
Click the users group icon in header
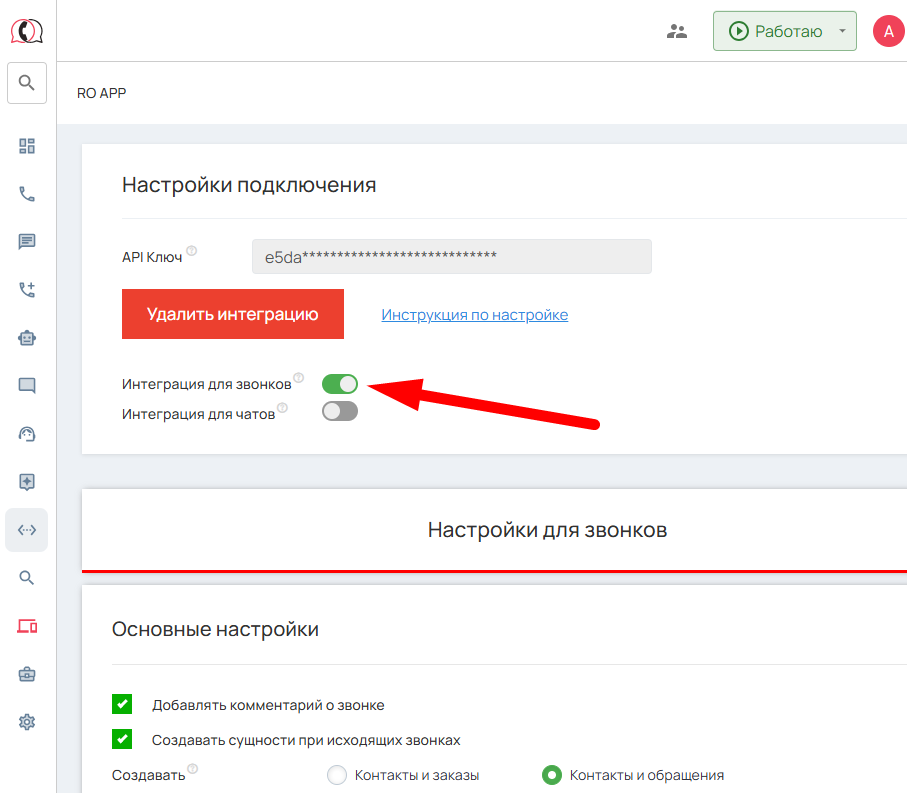(677, 32)
